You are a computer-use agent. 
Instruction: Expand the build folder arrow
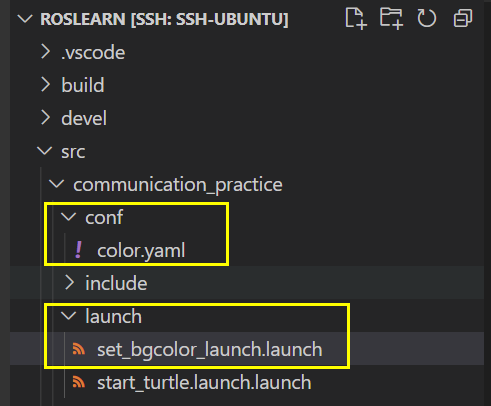pyautogui.click(x=45, y=85)
